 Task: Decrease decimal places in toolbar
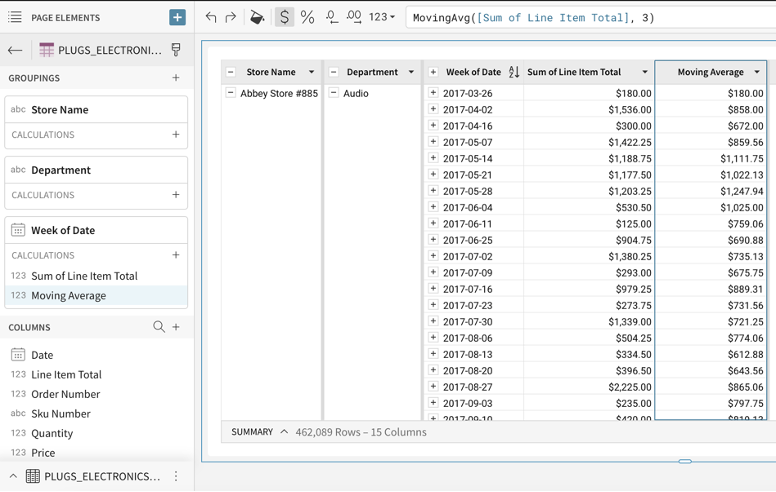[332, 17]
